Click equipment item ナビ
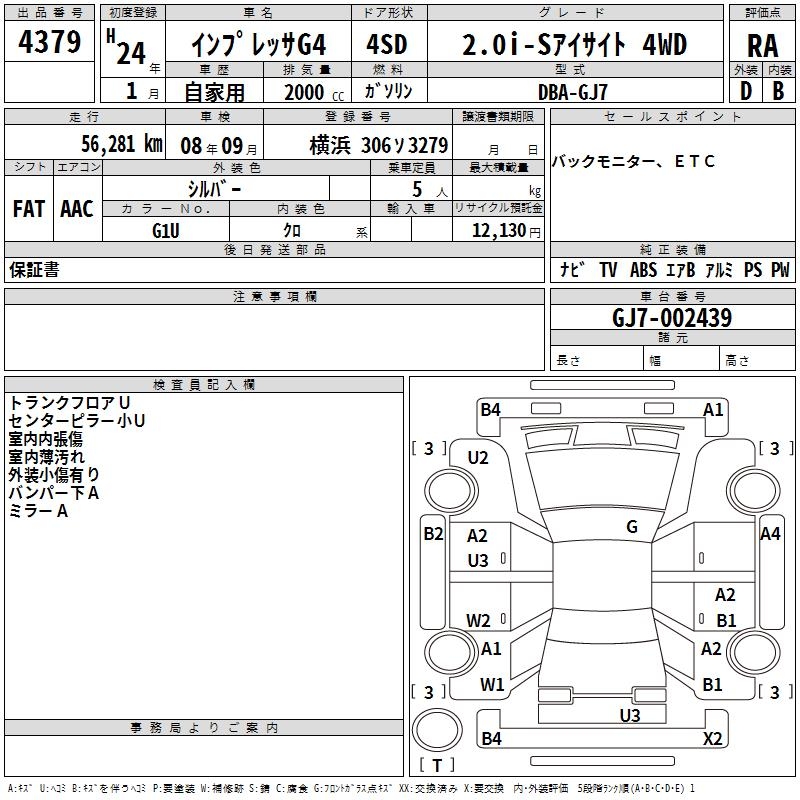The width and height of the screenshot is (800, 800). 571,269
